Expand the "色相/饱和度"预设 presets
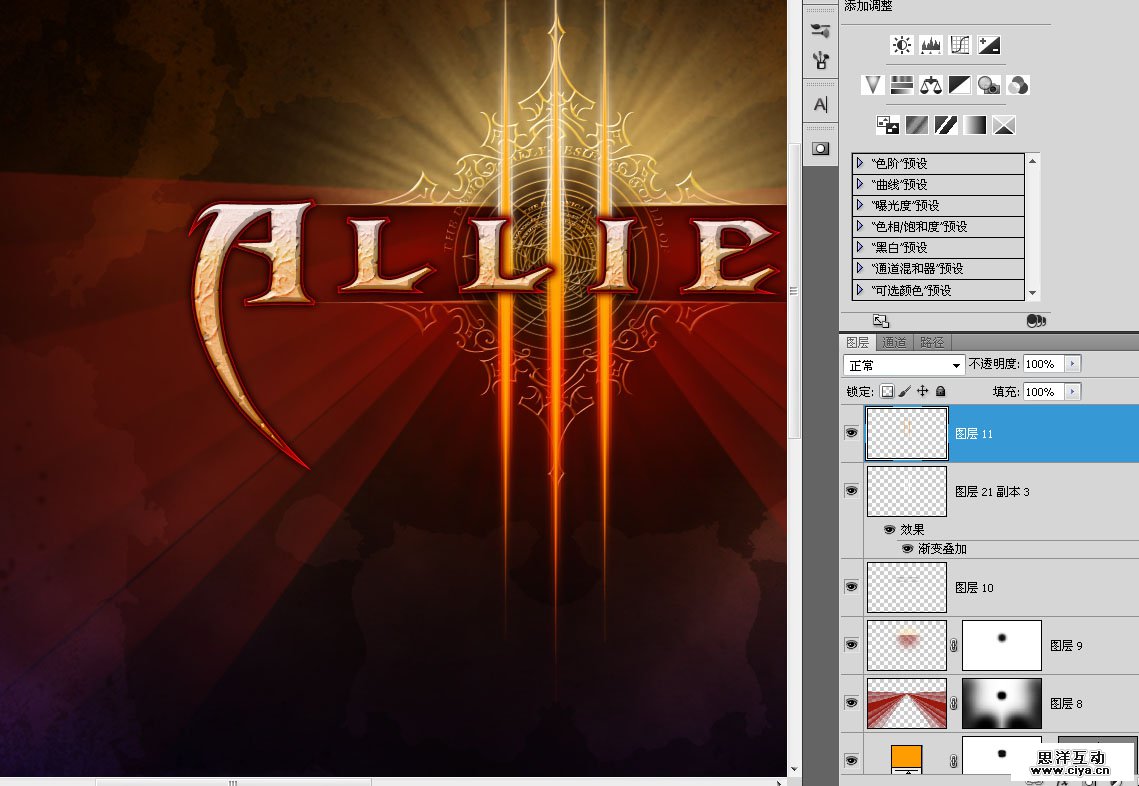The height and width of the screenshot is (786, 1139). pos(860,226)
